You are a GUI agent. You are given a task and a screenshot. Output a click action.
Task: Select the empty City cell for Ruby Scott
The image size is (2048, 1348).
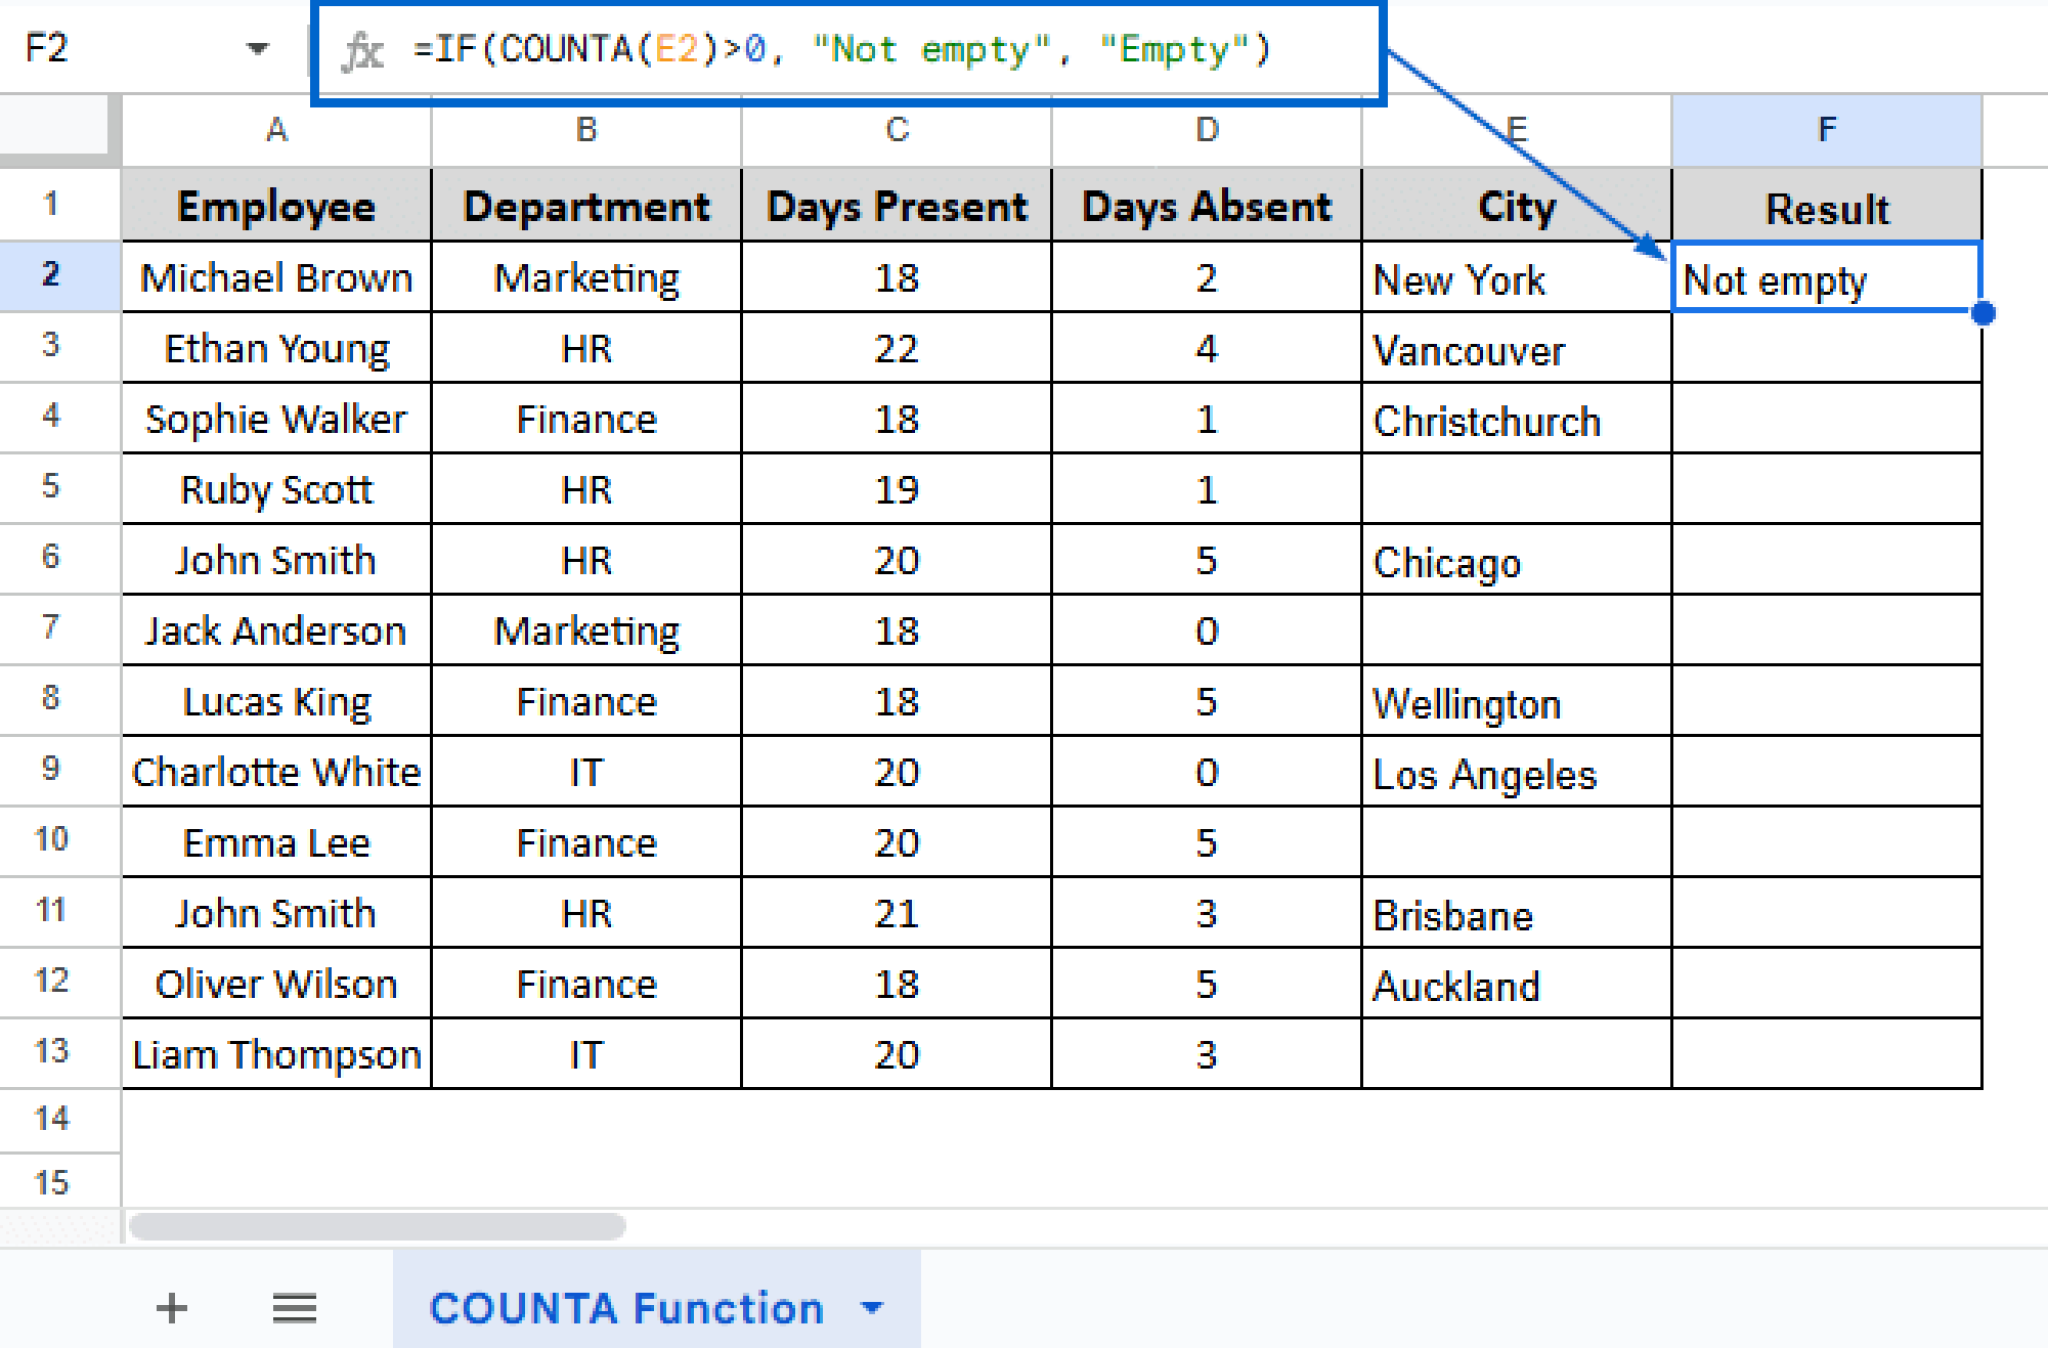pyautogui.click(x=1515, y=489)
